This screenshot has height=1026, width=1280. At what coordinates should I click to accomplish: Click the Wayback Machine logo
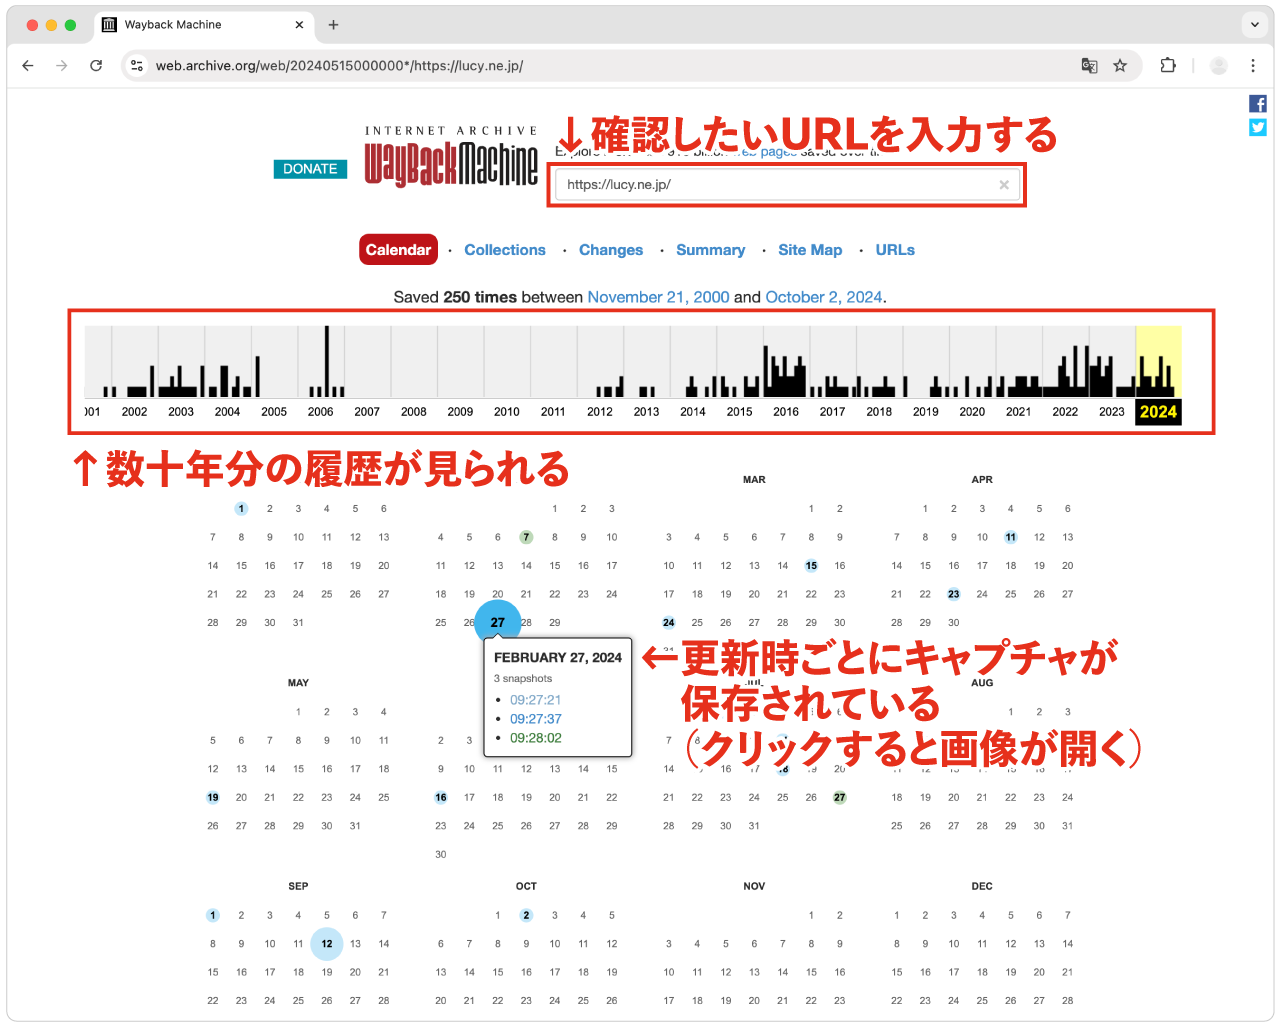tap(451, 157)
